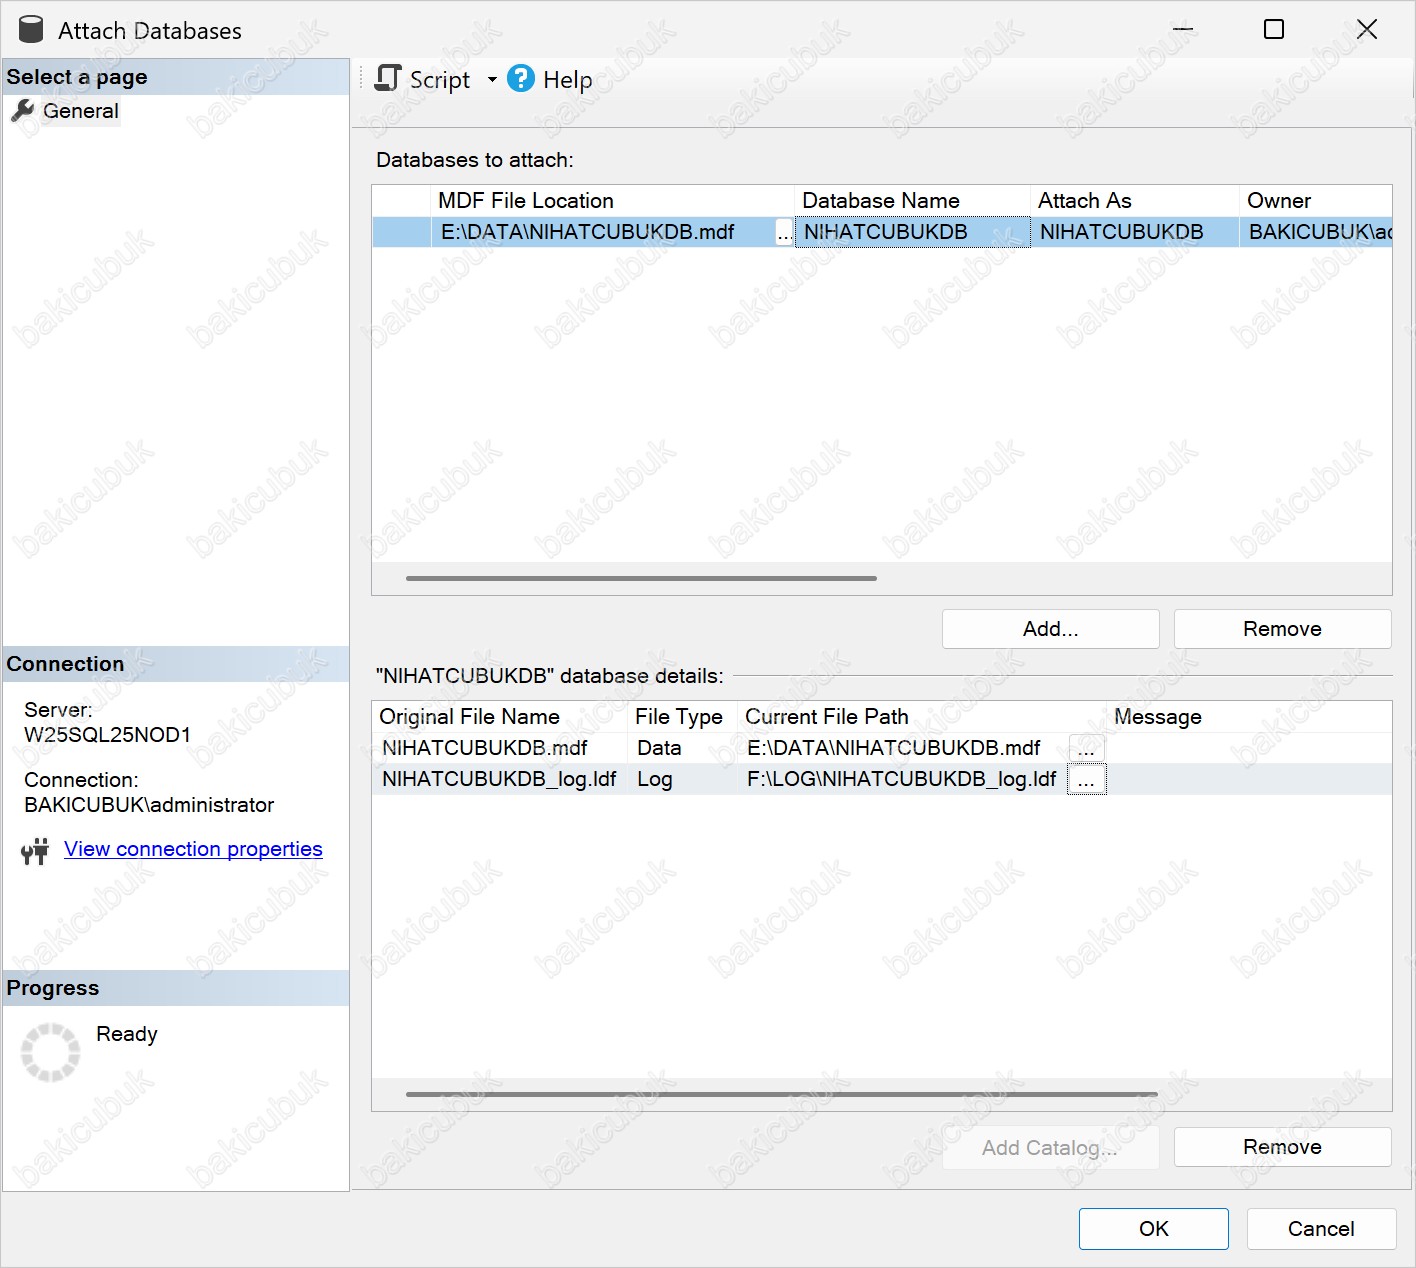Viewport: 1416px width, 1268px height.
Task: Remove the selected database to attach
Action: (1282, 629)
